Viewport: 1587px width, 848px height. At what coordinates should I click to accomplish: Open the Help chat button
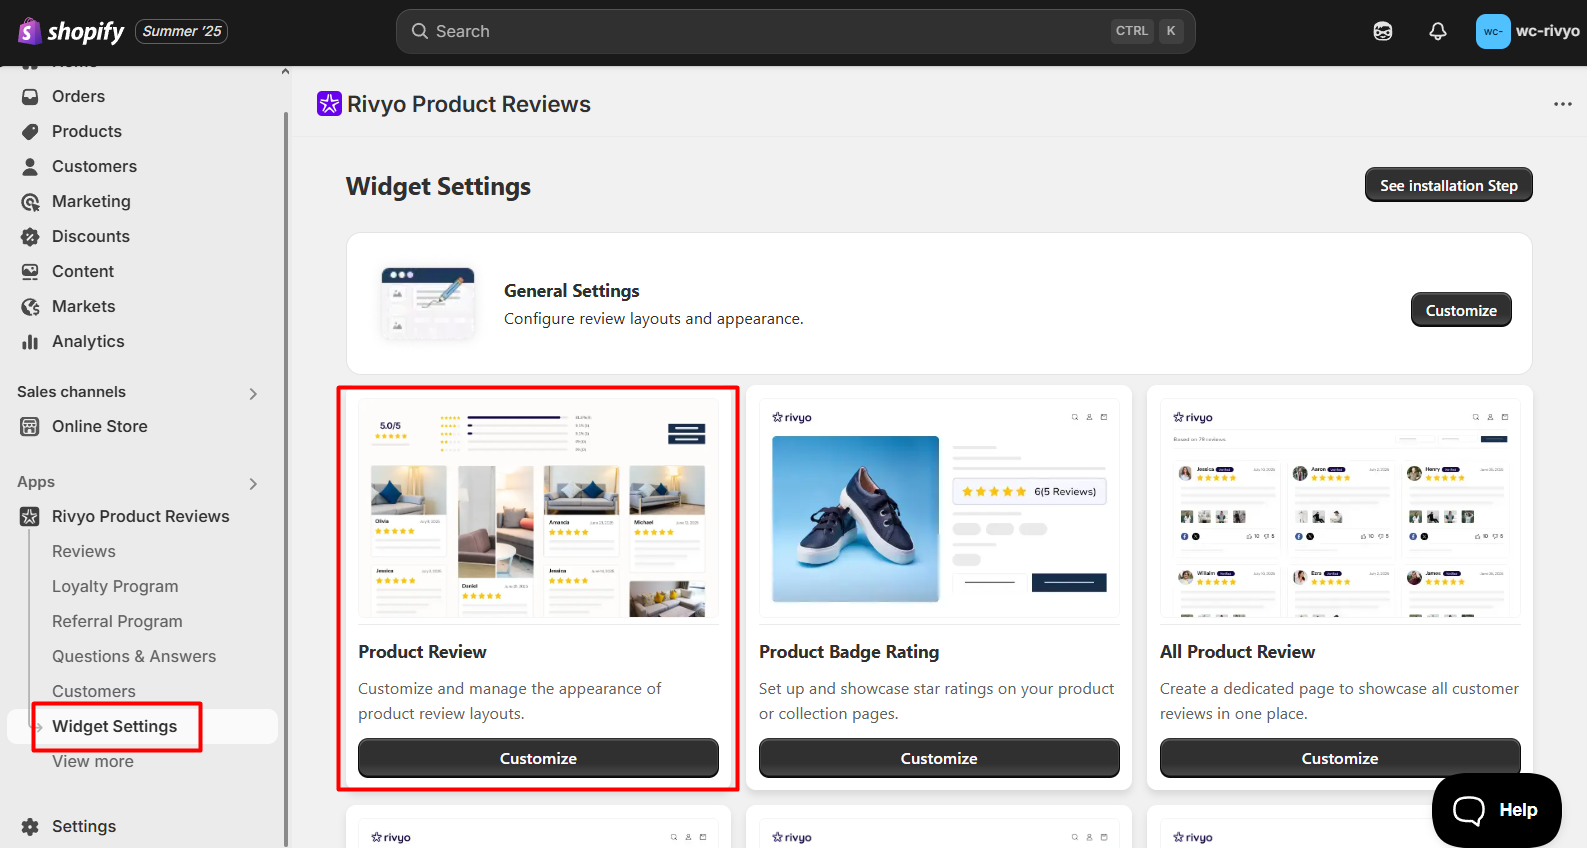pos(1496,810)
